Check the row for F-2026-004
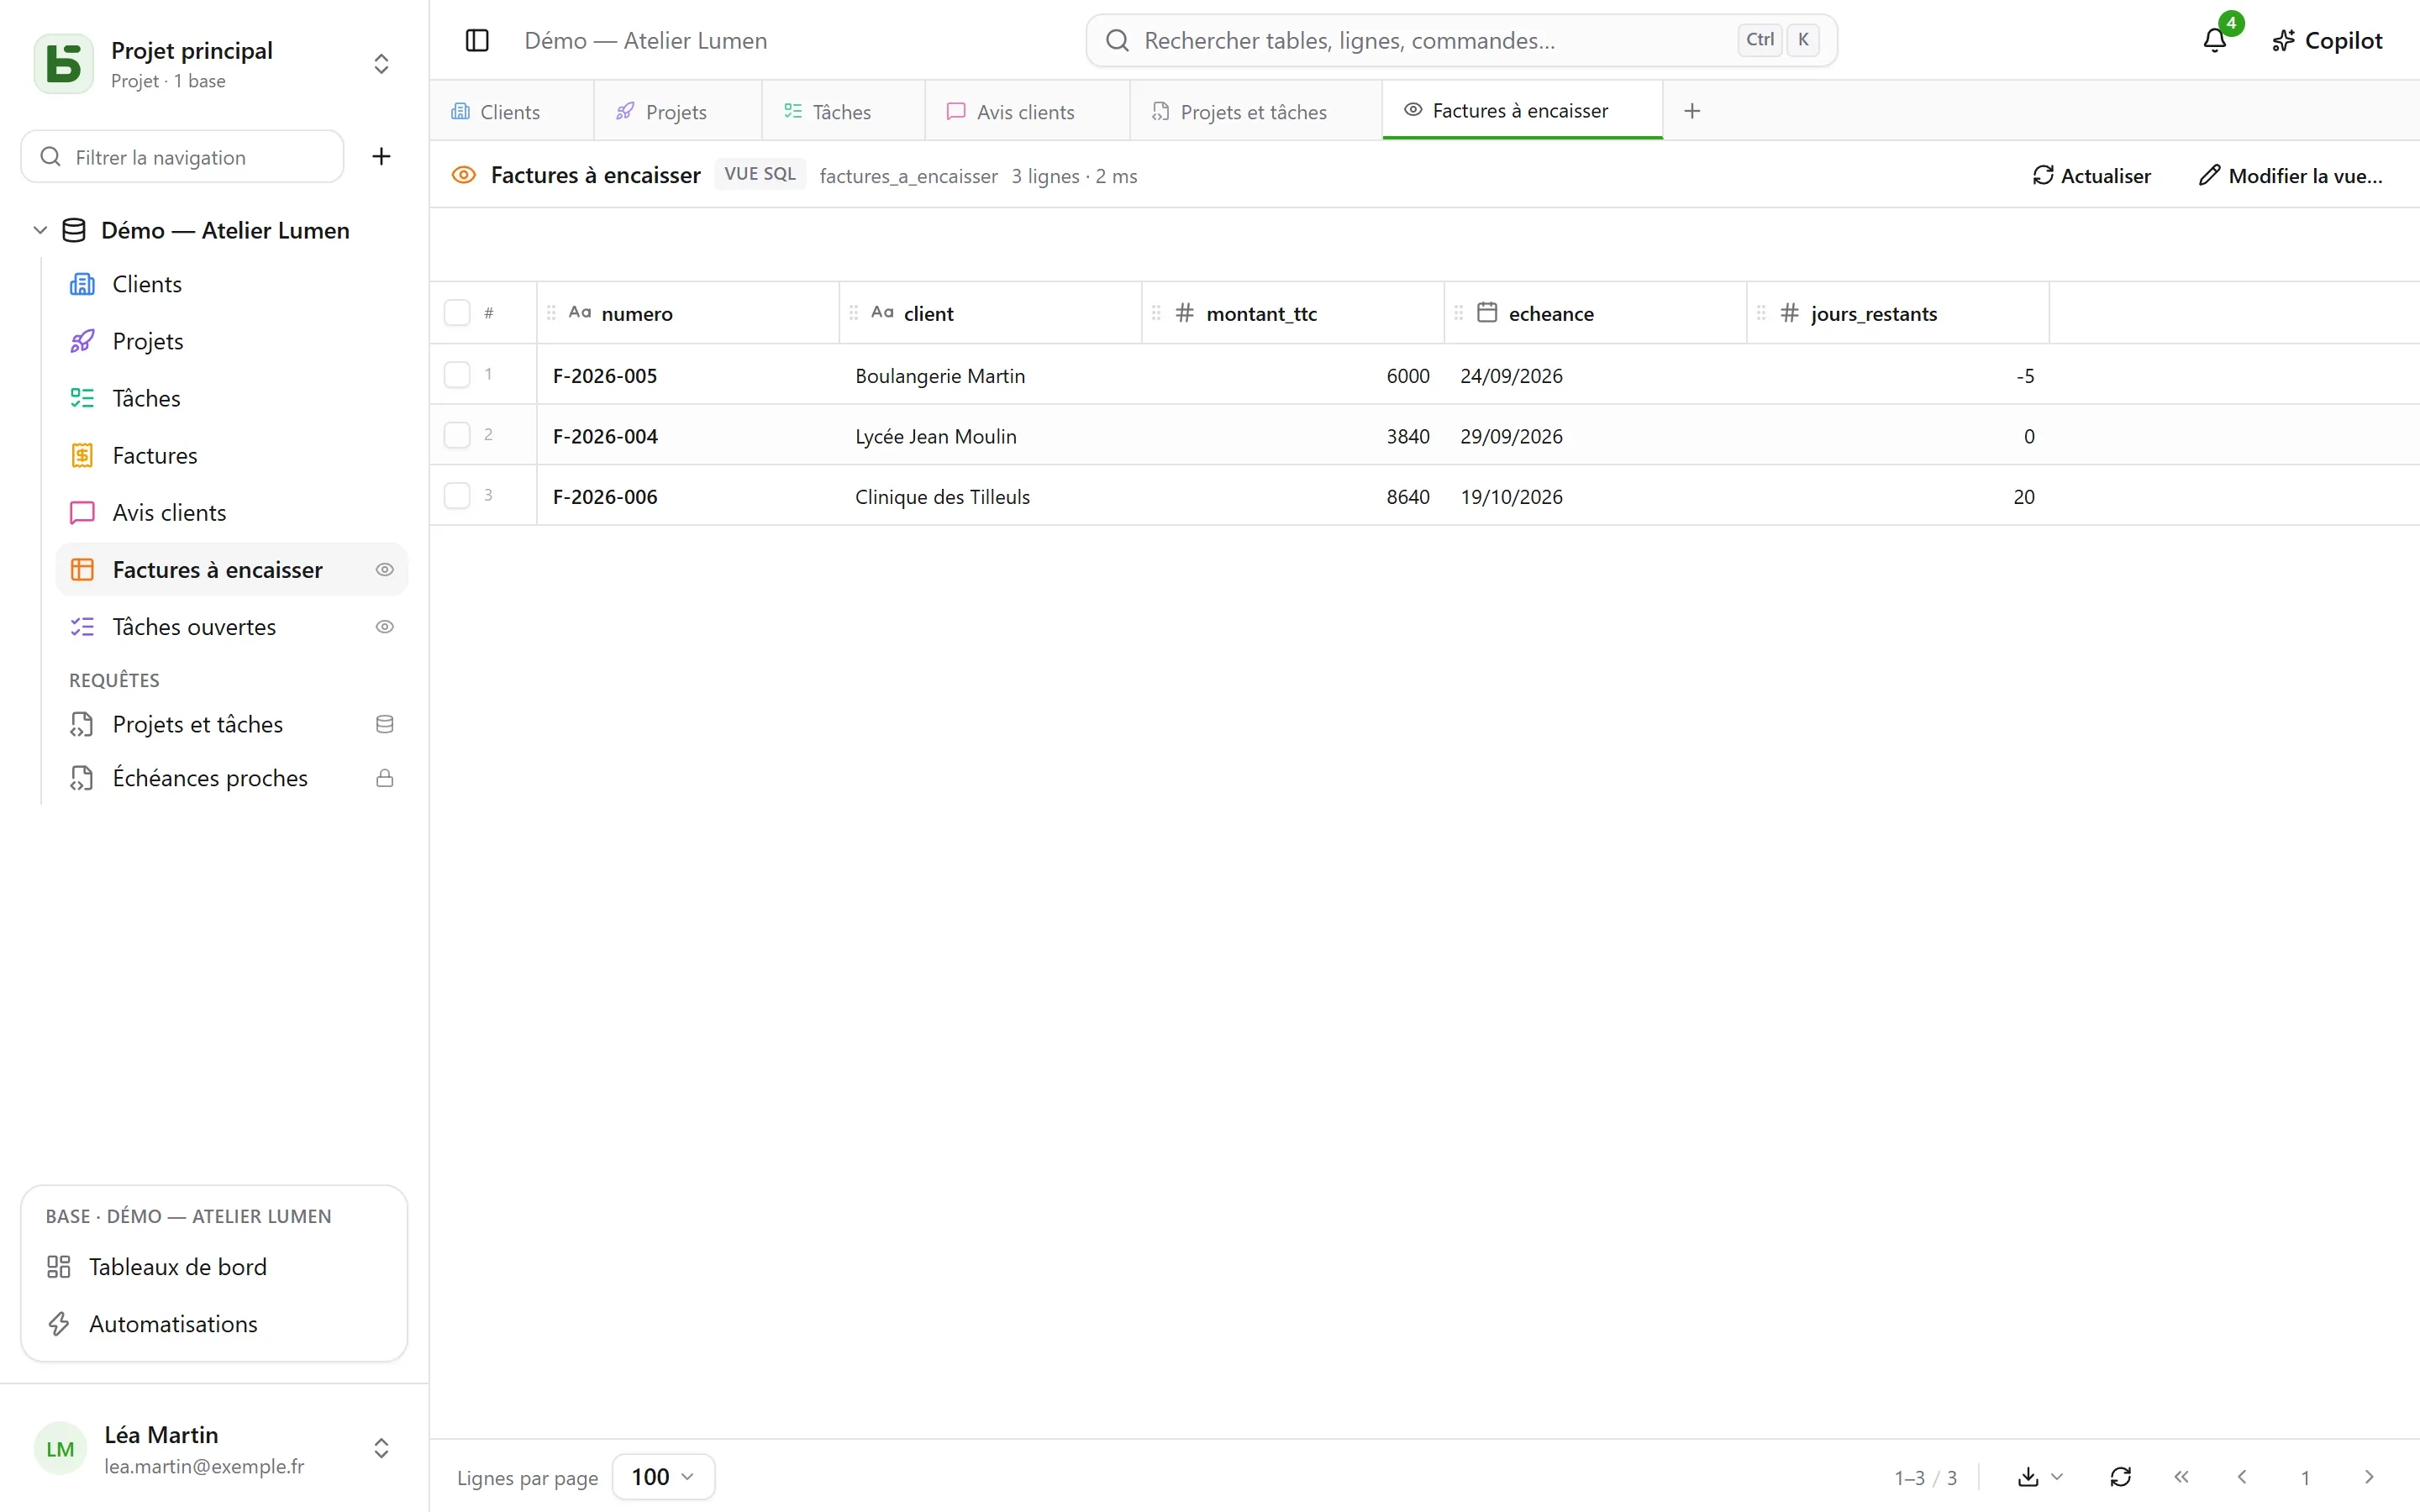This screenshot has height=1512, width=2420. tap(457, 435)
